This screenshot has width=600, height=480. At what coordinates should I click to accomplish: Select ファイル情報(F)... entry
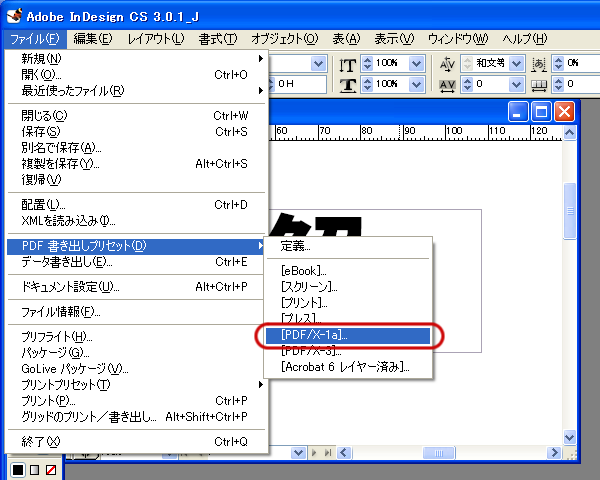pyautogui.click(x=136, y=312)
